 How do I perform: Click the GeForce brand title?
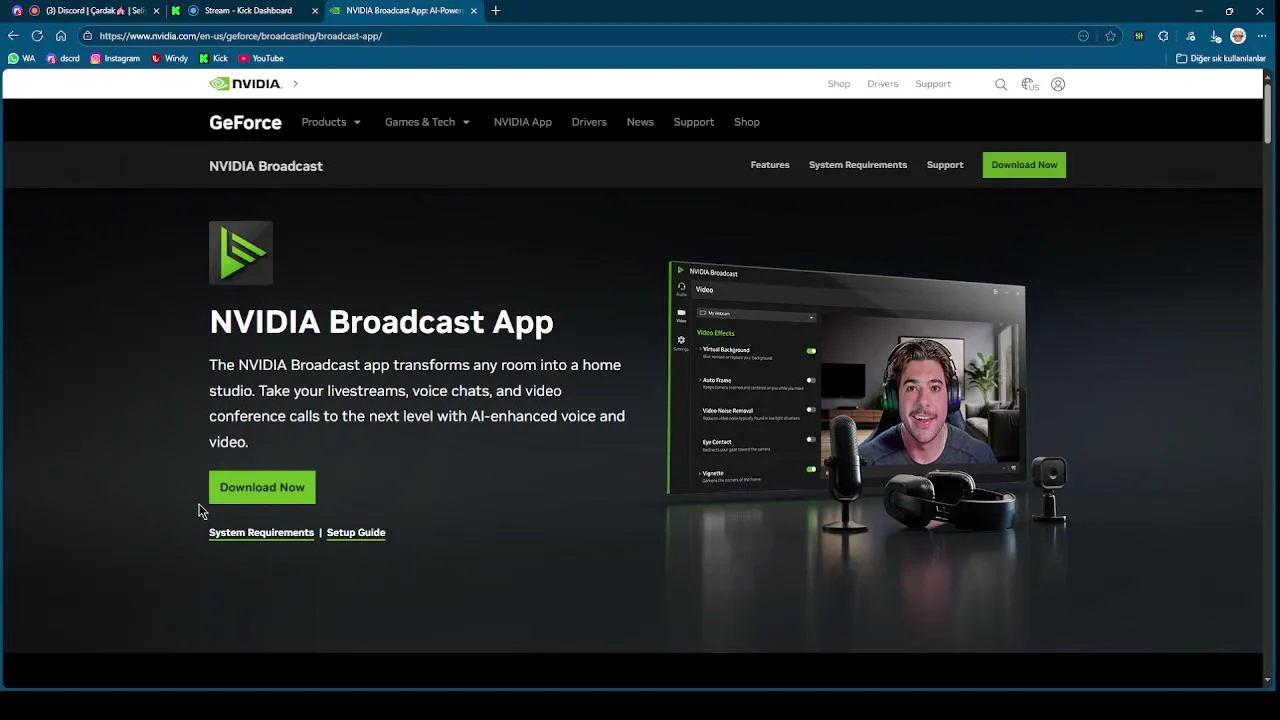point(245,122)
